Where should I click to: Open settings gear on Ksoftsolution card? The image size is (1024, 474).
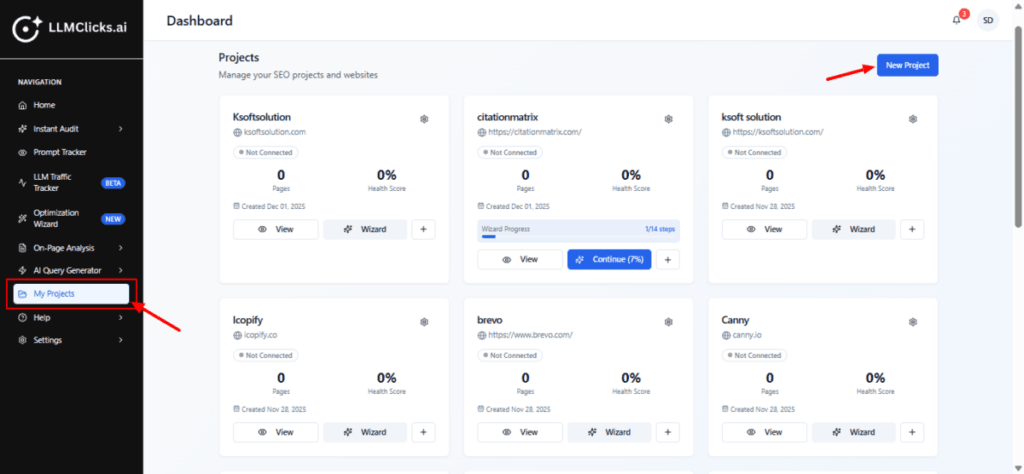click(x=424, y=119)
